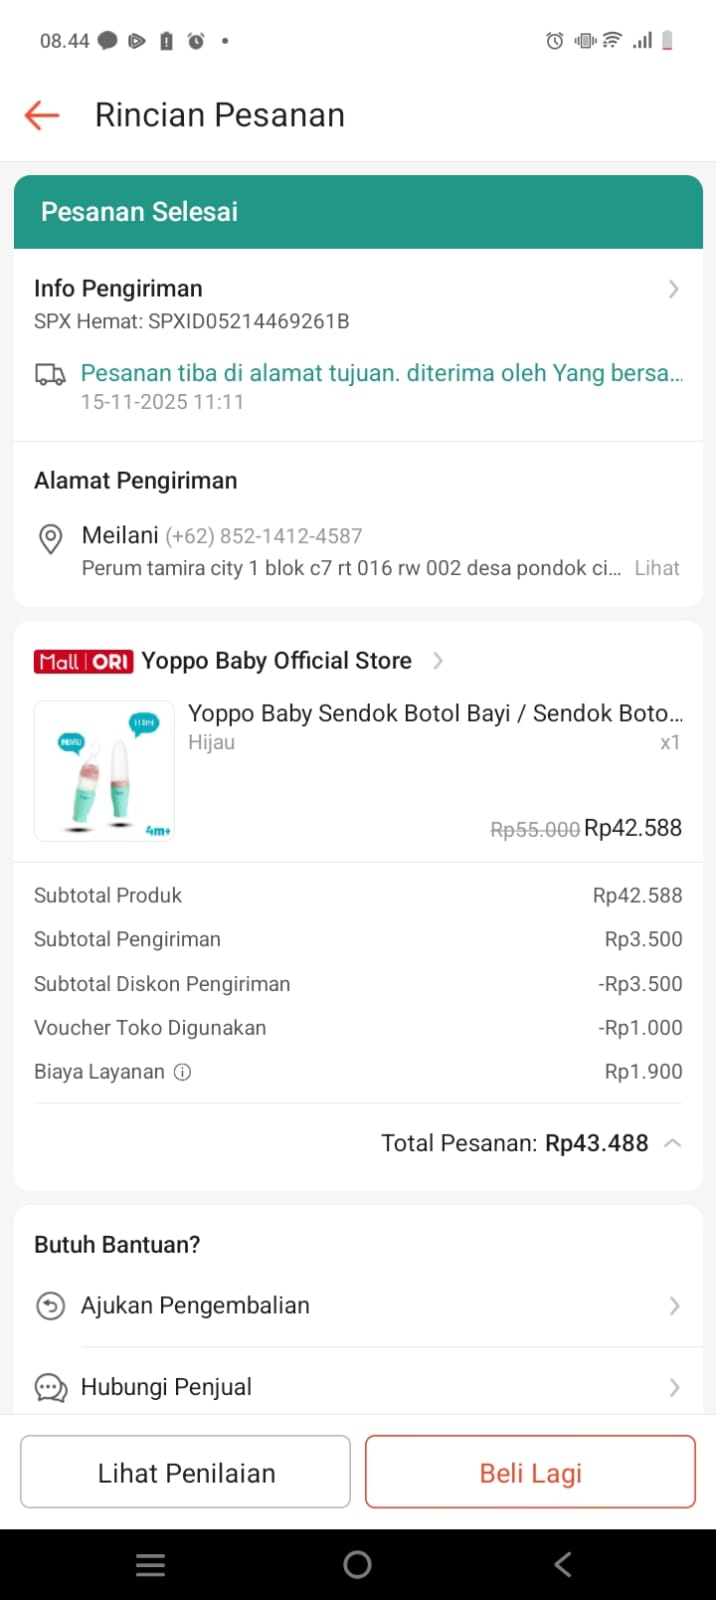This screenshot has width=716, height=1600.
Task: Collapse the Total Pesanan breakdown arrow
Action: [x=673, y=1143]
